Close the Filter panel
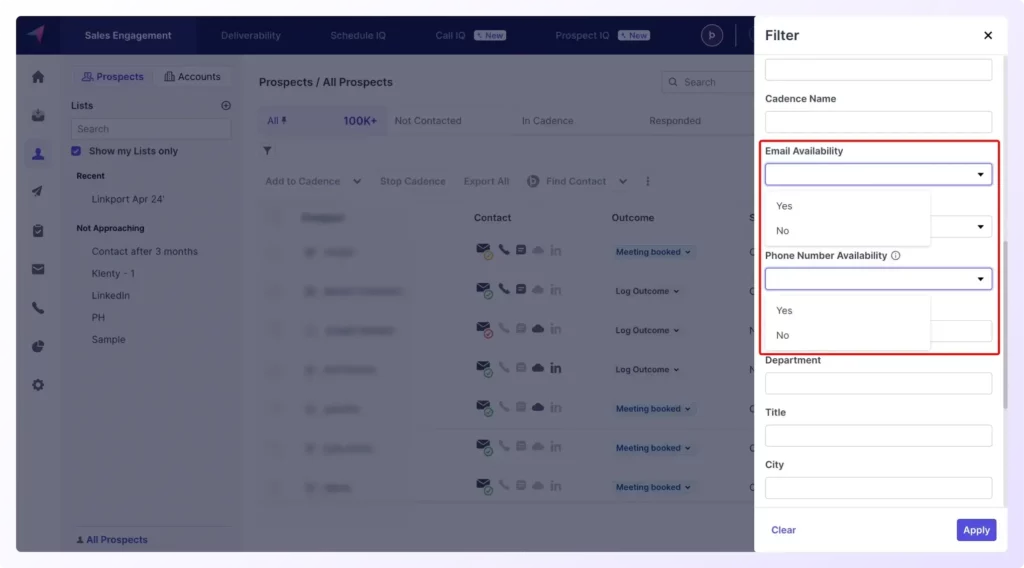Screen dimensions: 1024x568 (x=987, y=35)
